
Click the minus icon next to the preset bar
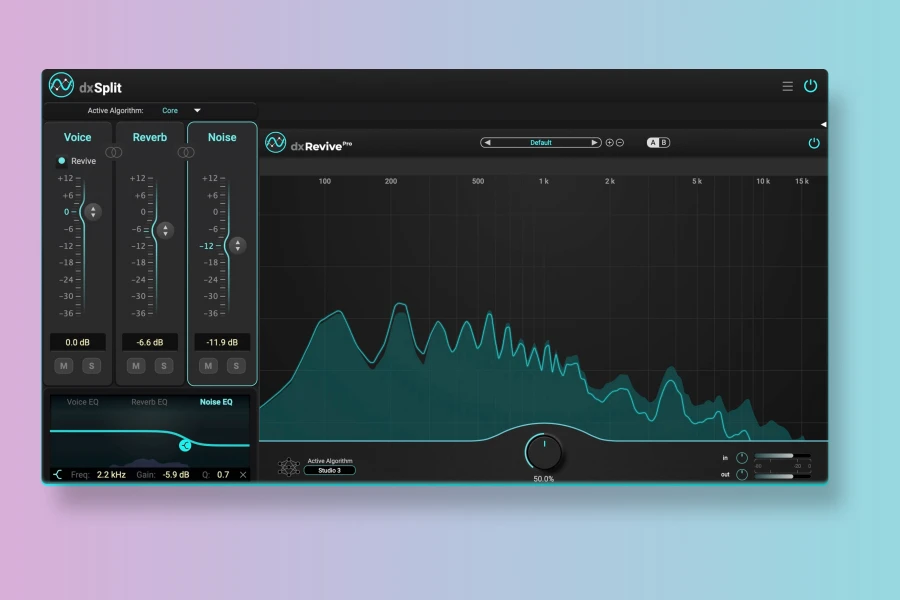(x=620, y=143)
